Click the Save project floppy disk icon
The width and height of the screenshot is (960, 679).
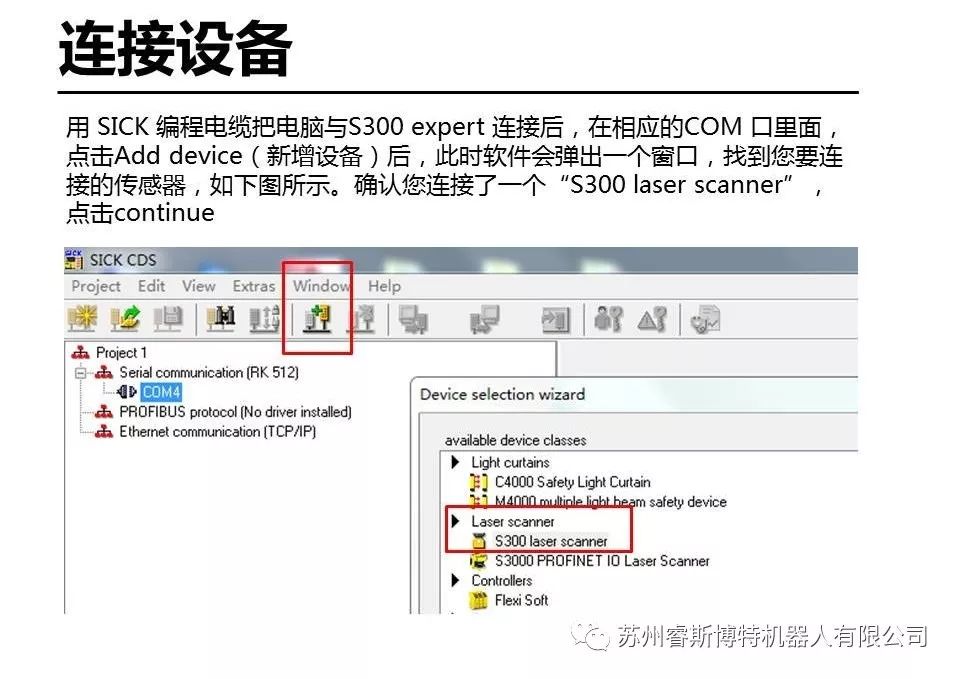pos(168,320)
